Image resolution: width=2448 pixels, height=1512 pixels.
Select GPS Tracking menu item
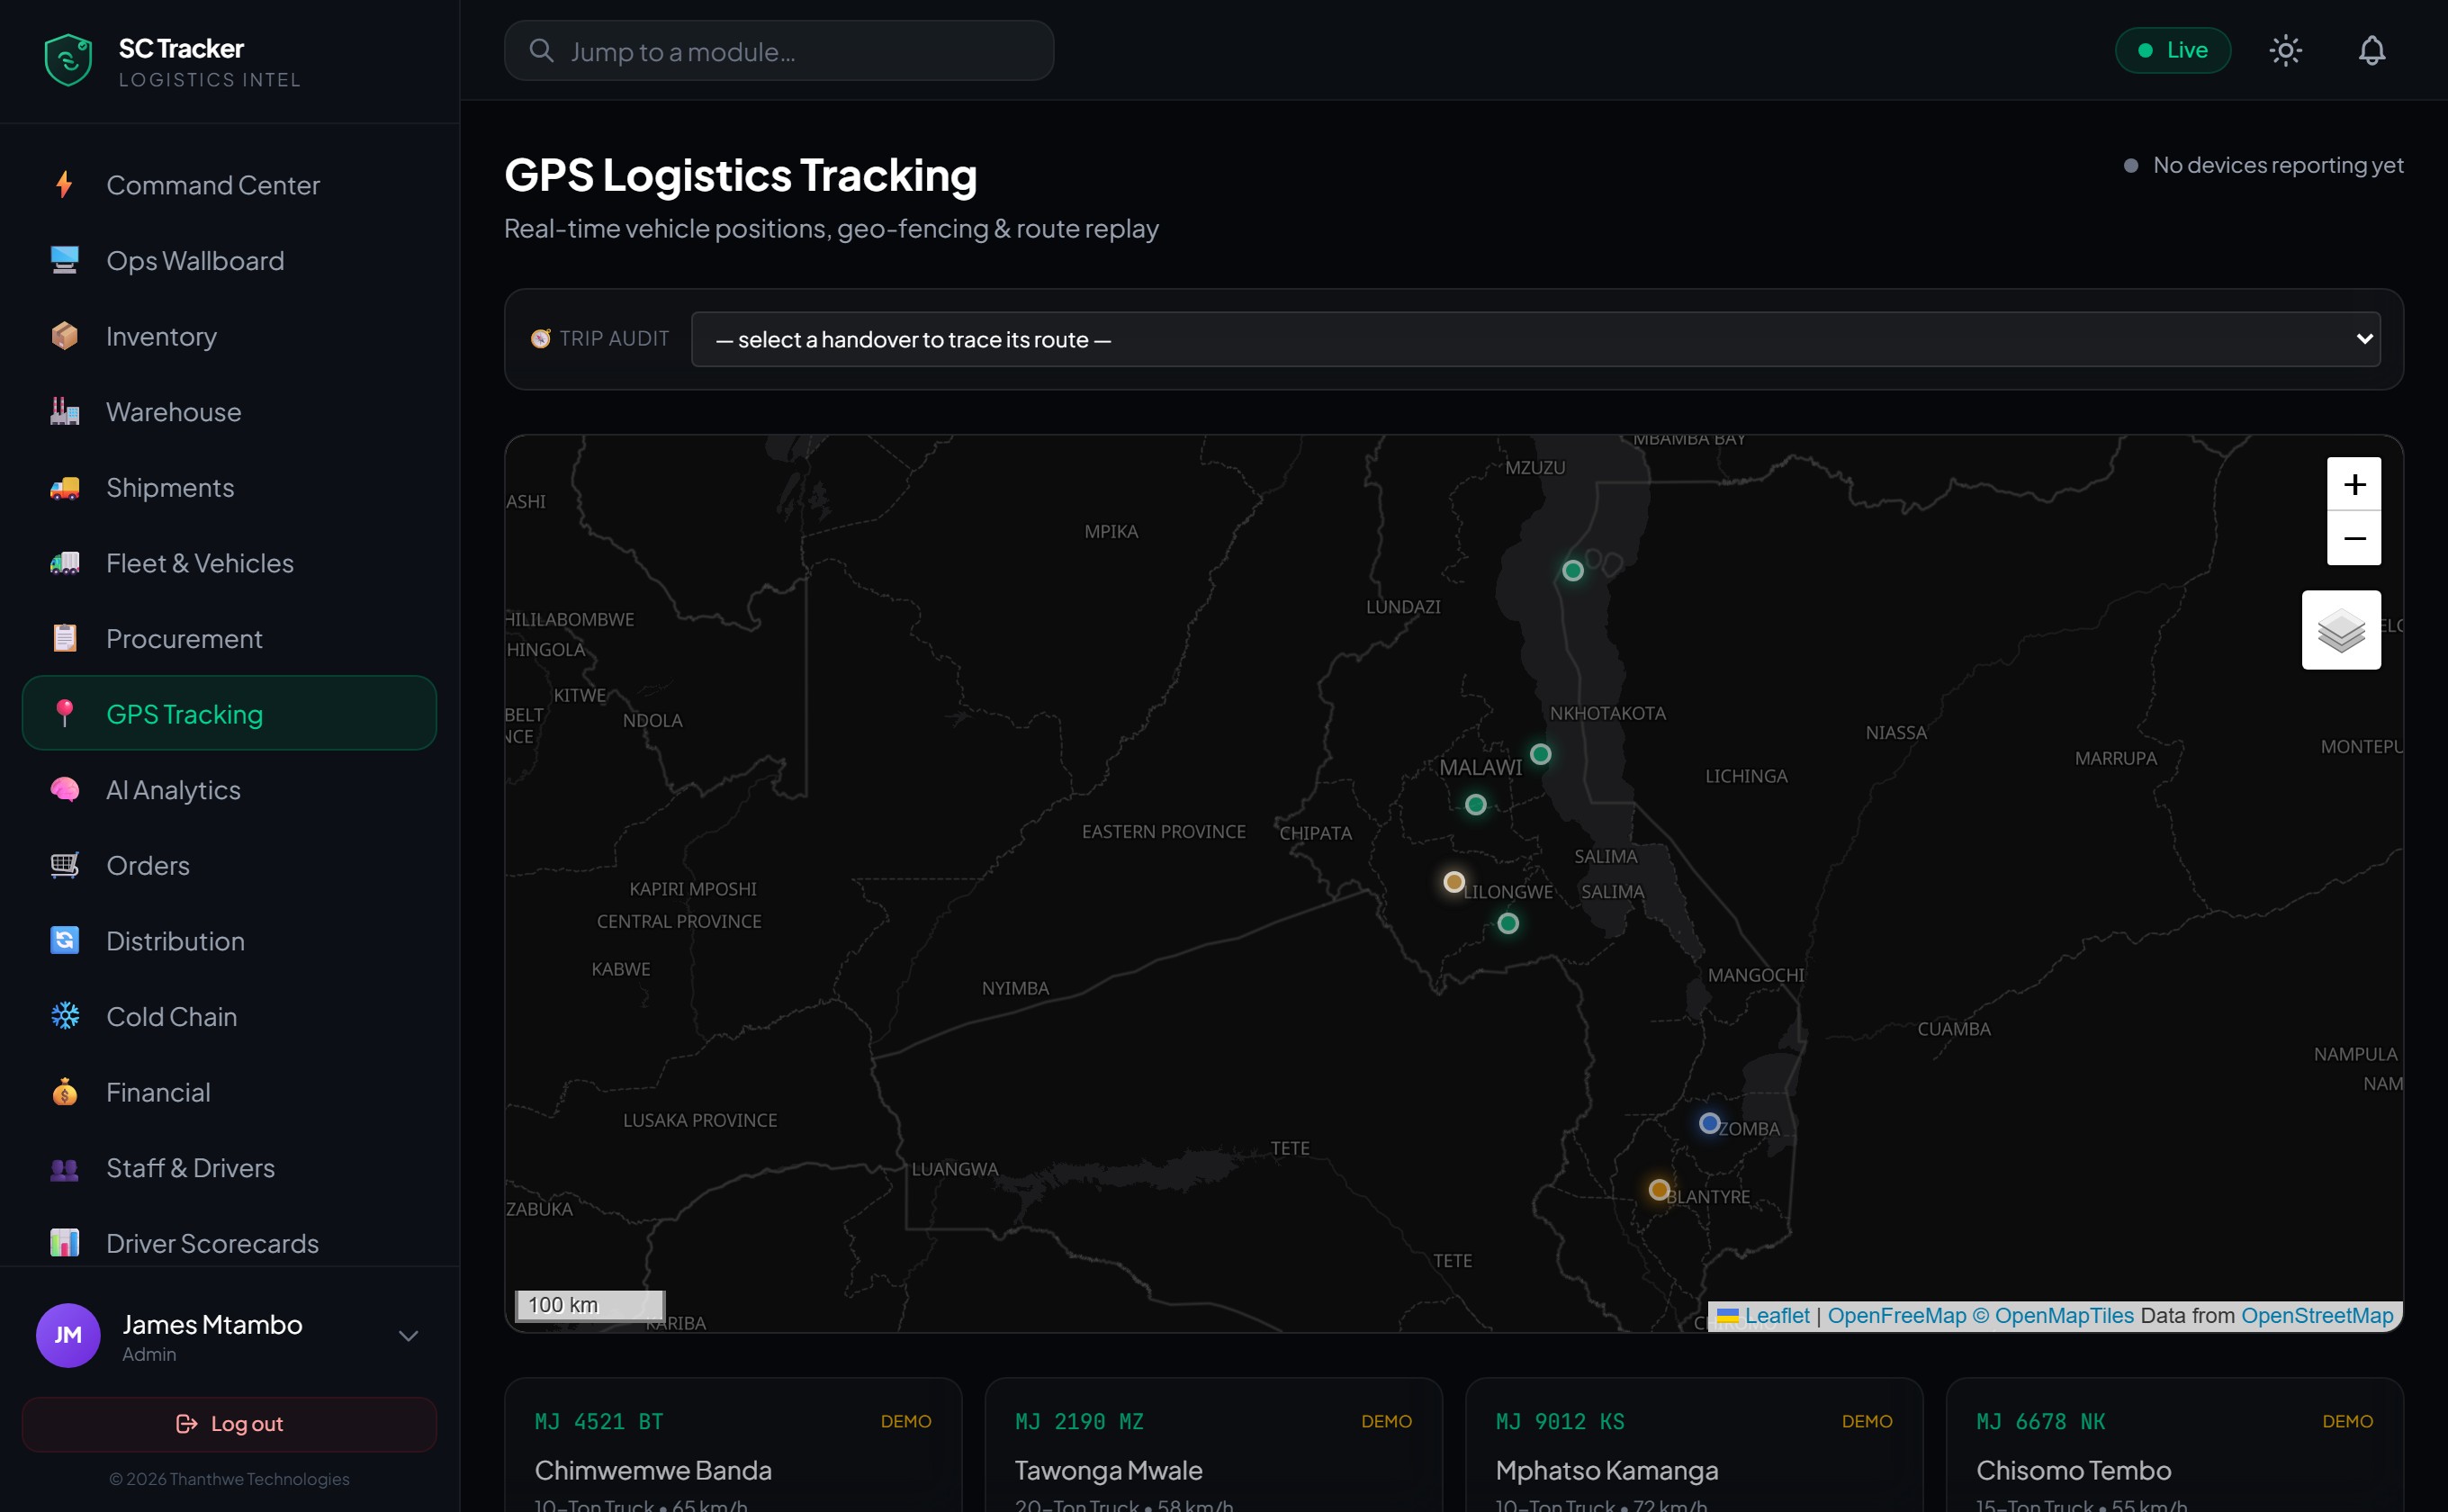(x=229, y=714)
